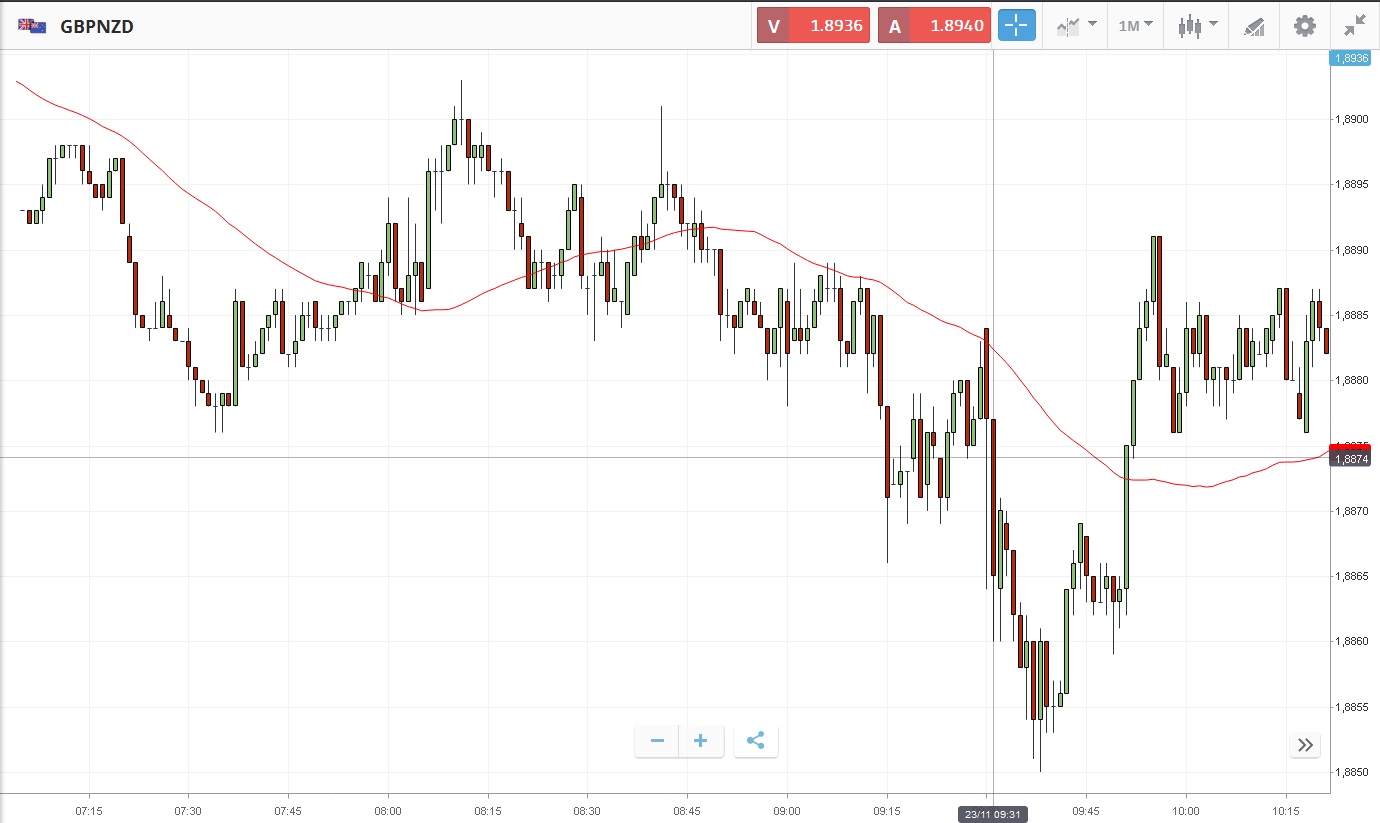Click the 08:00 time axis label
Screen dimensions: 1380x823
(388, 810)
